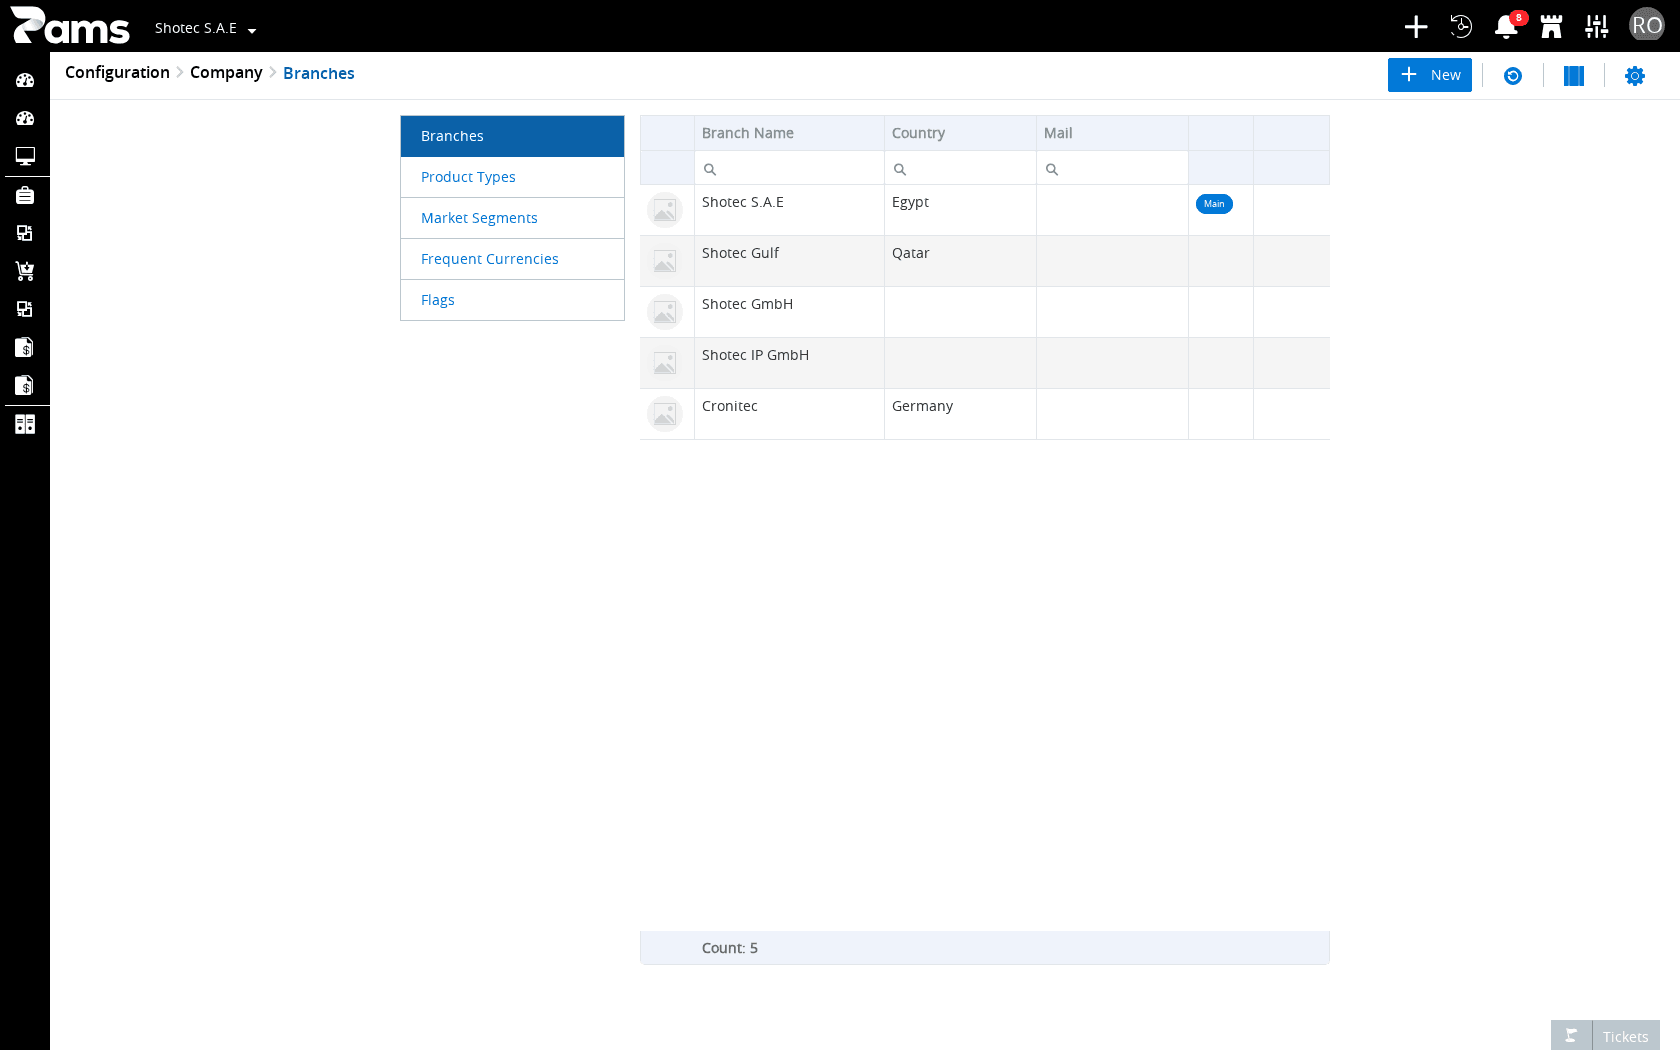The width and height of the screenshot is (1680, 1050).
Task: Sort by Country column header
Action: point(960,133)
